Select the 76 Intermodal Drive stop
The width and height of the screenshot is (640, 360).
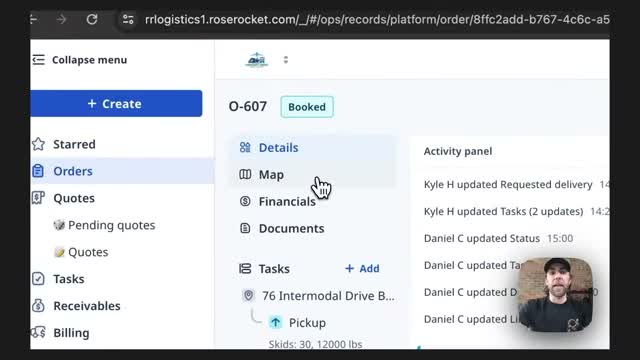[x=328, y=296]
